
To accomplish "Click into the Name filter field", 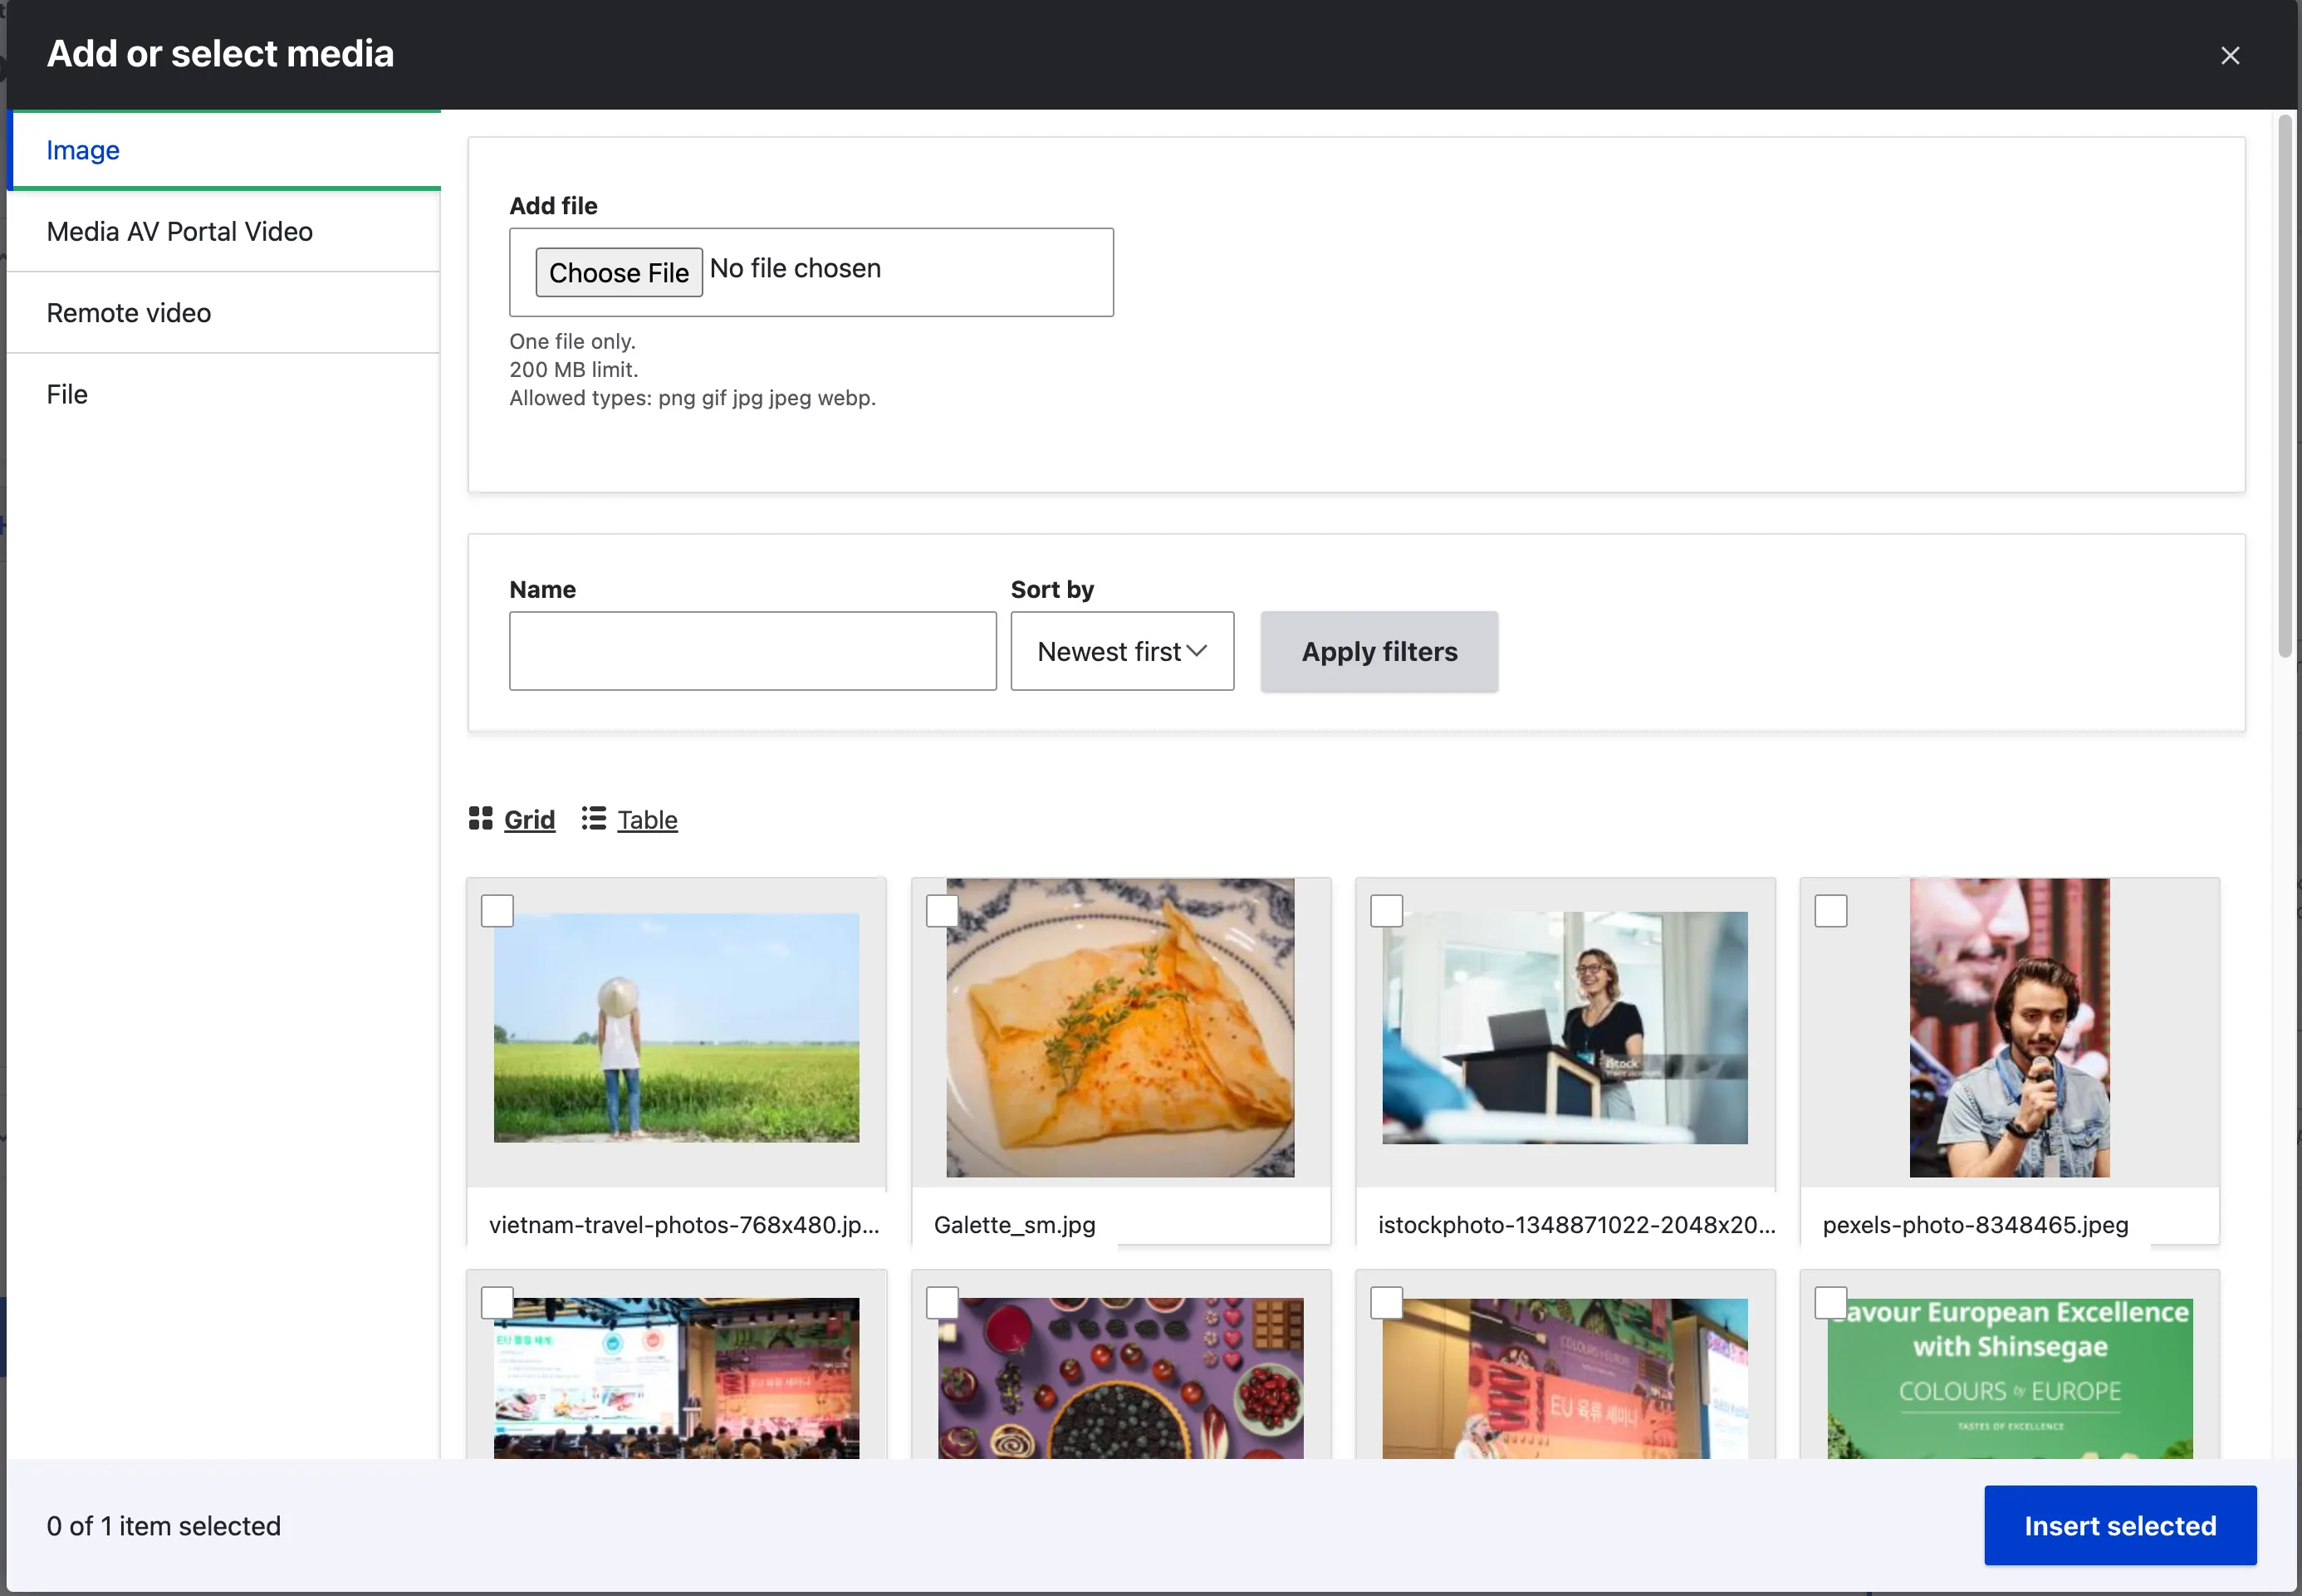I will (752, 651).
